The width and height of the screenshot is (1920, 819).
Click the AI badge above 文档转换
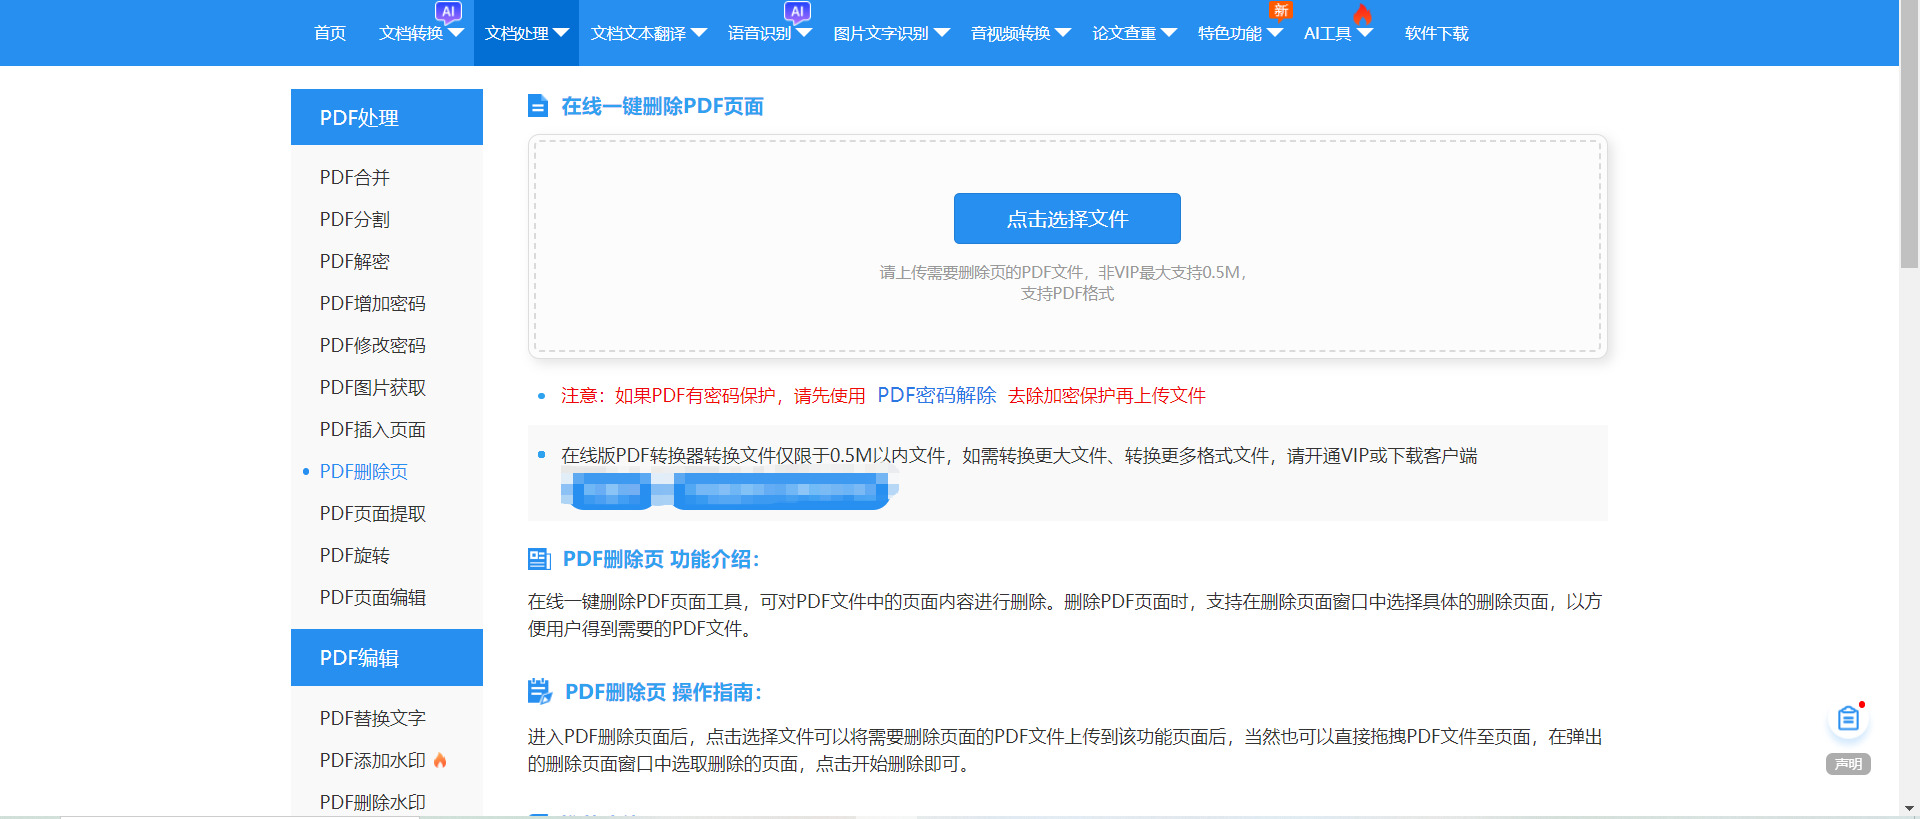point(448,12)
